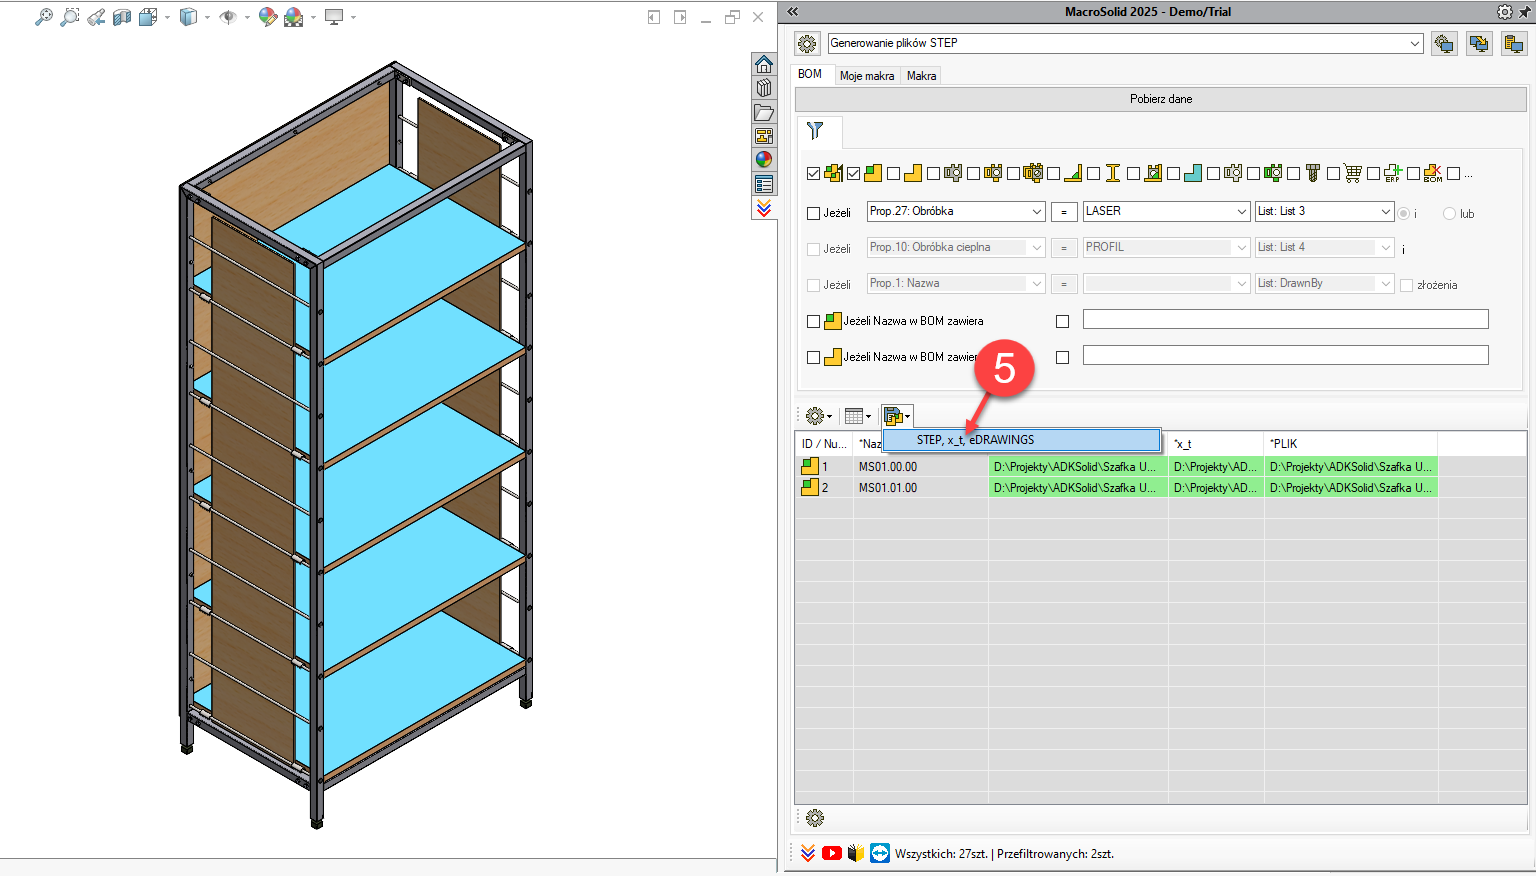
Task: Select the table cell MS01.01.00
Action: (x=921, y=488)
